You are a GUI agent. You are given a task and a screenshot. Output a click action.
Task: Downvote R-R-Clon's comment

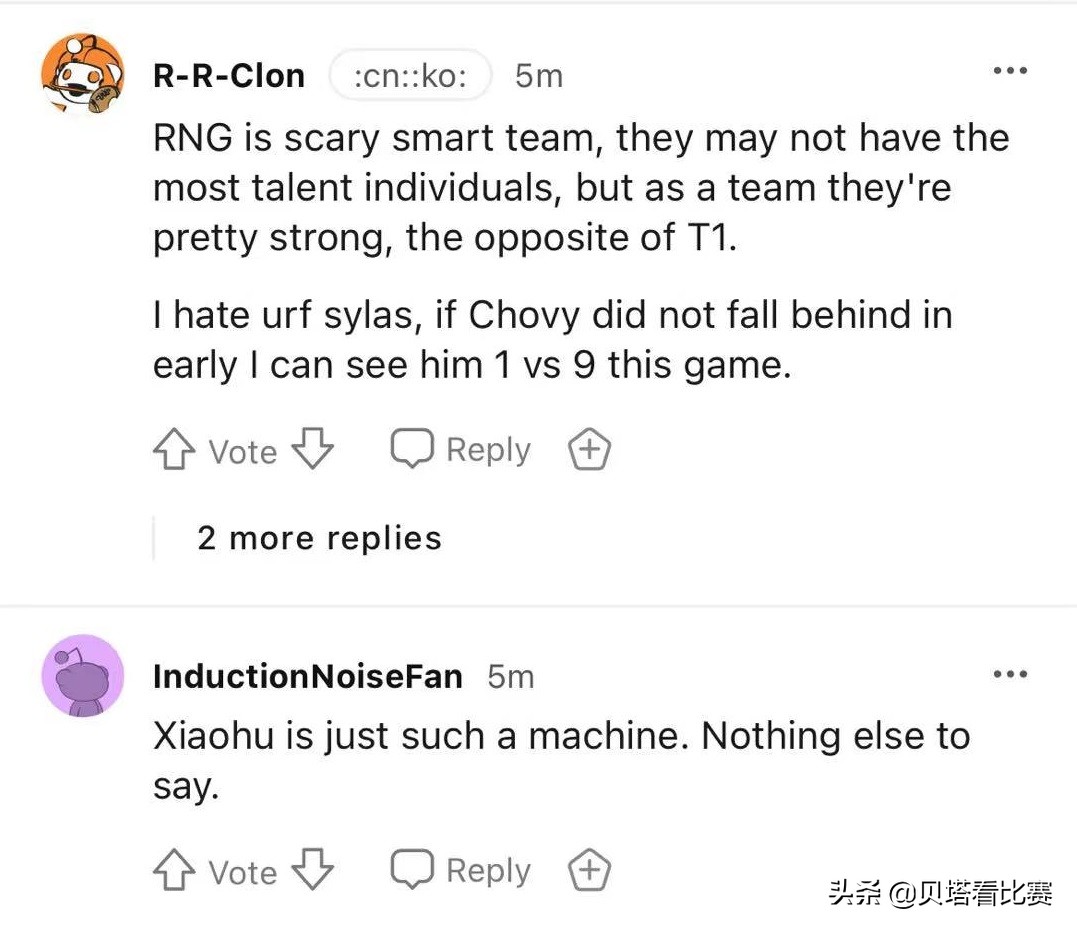click(313, 450)
